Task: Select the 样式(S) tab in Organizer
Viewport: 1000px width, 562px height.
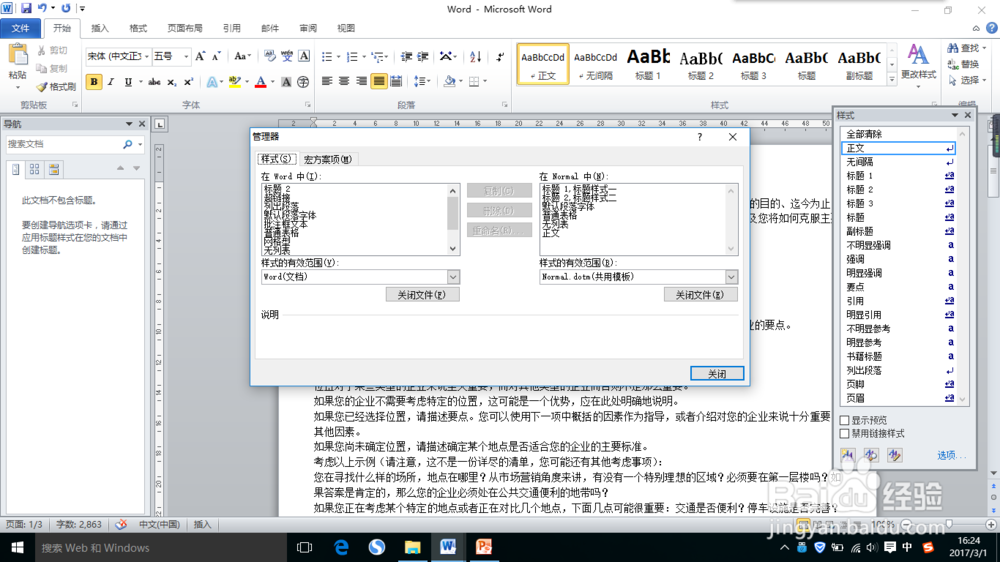Action: (x=276, y=159)
